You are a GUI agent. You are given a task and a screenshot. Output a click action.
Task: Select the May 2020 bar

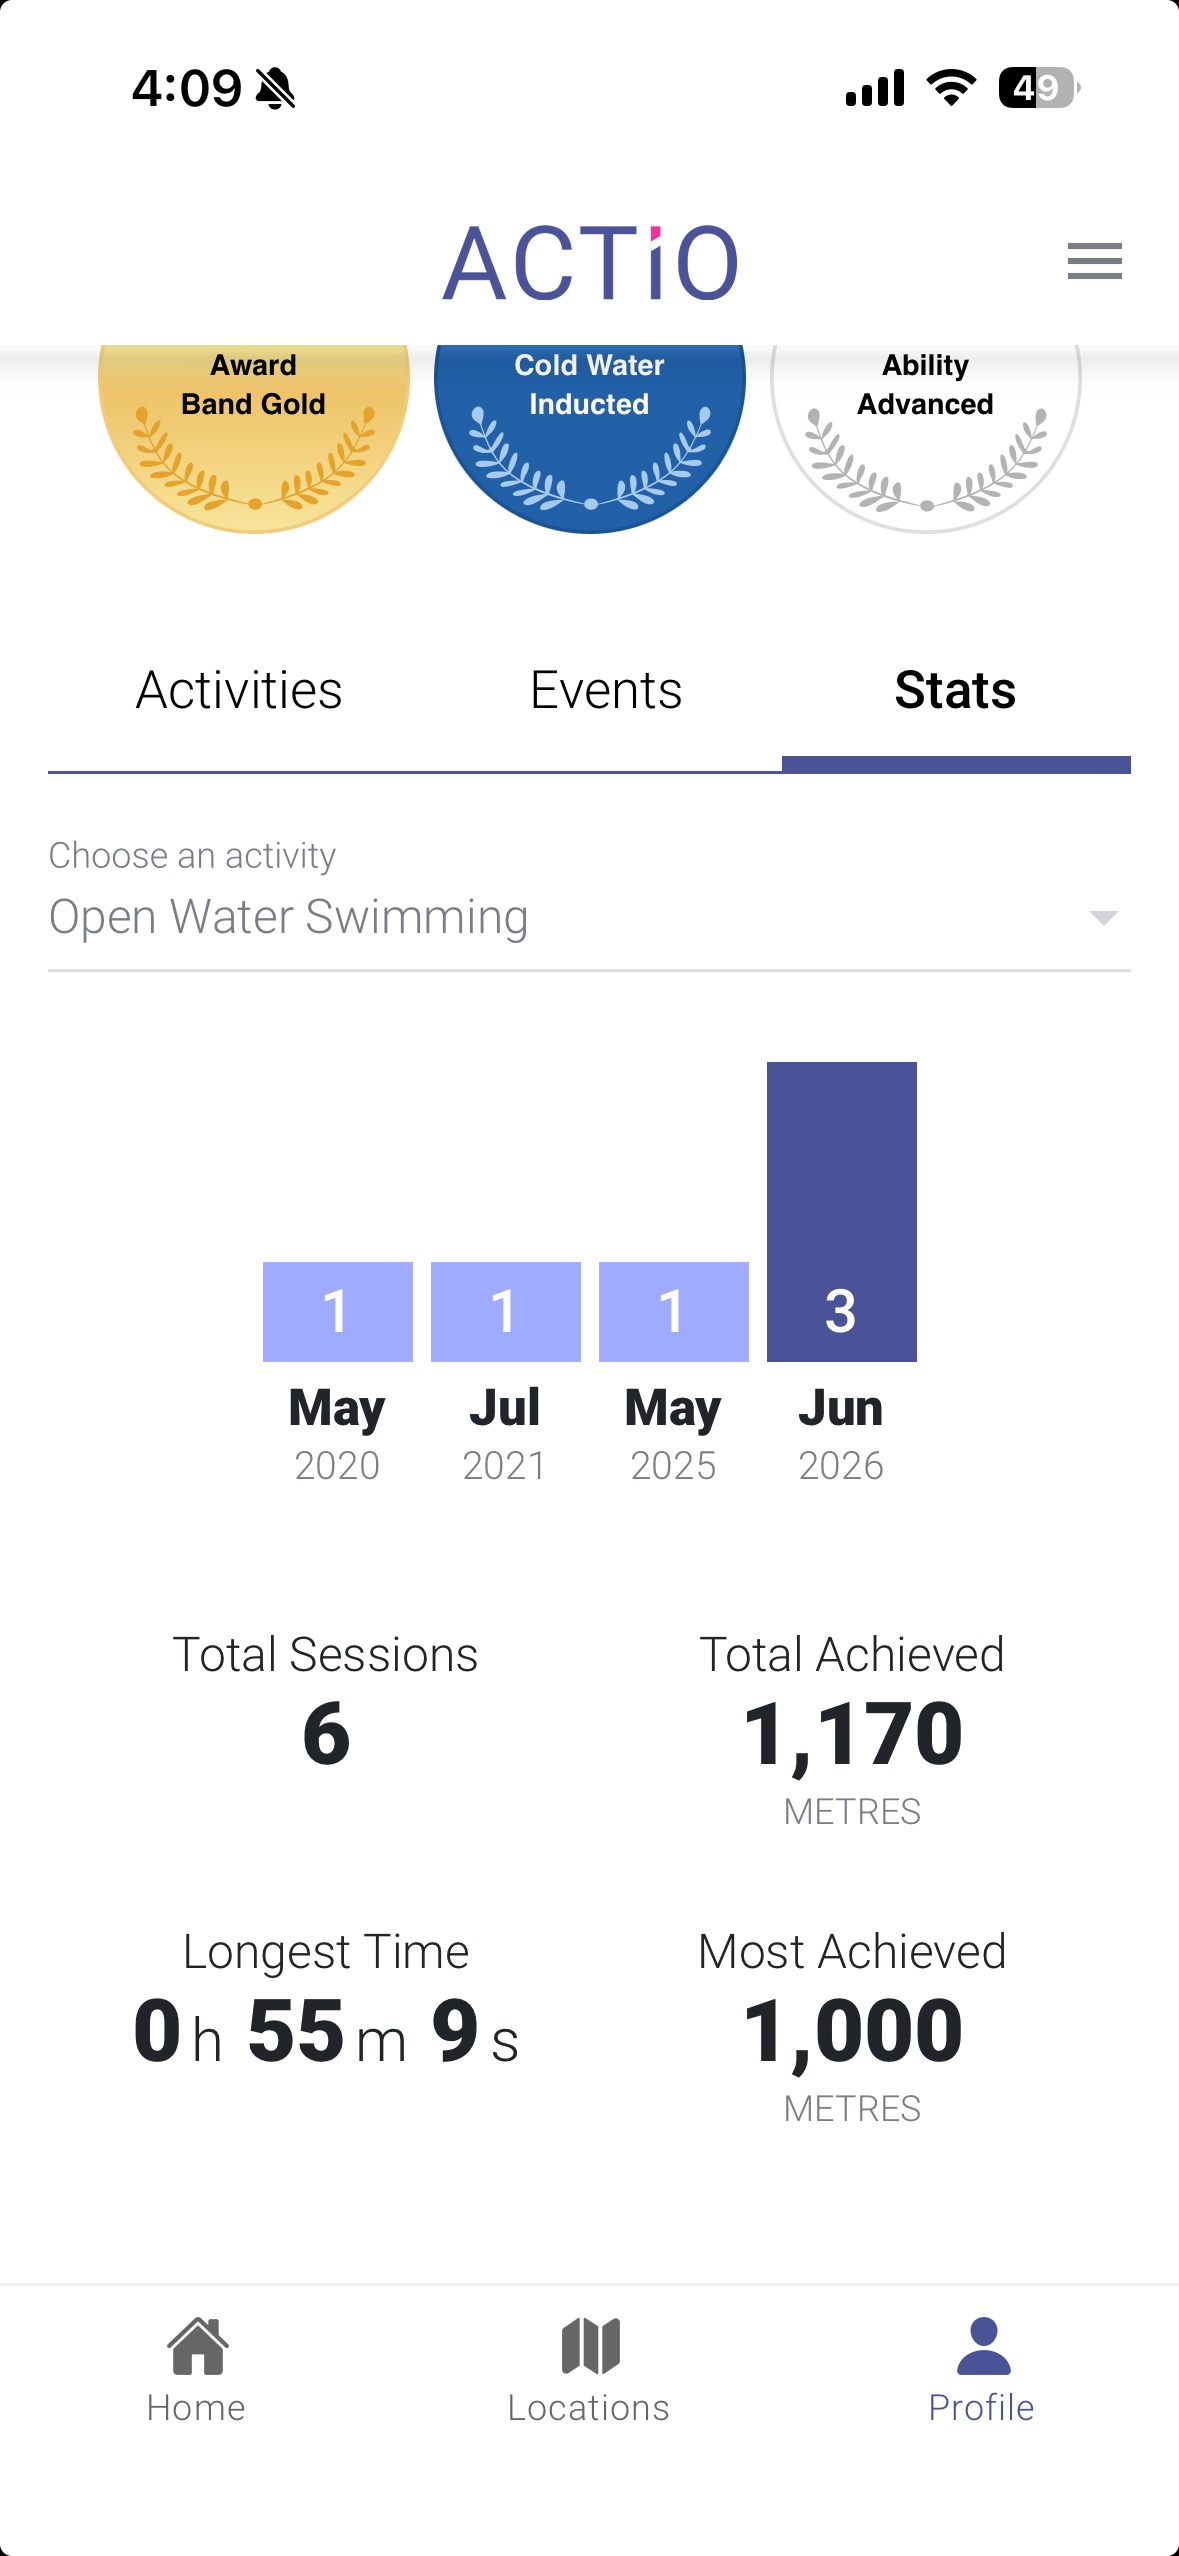click(338, 1311)
